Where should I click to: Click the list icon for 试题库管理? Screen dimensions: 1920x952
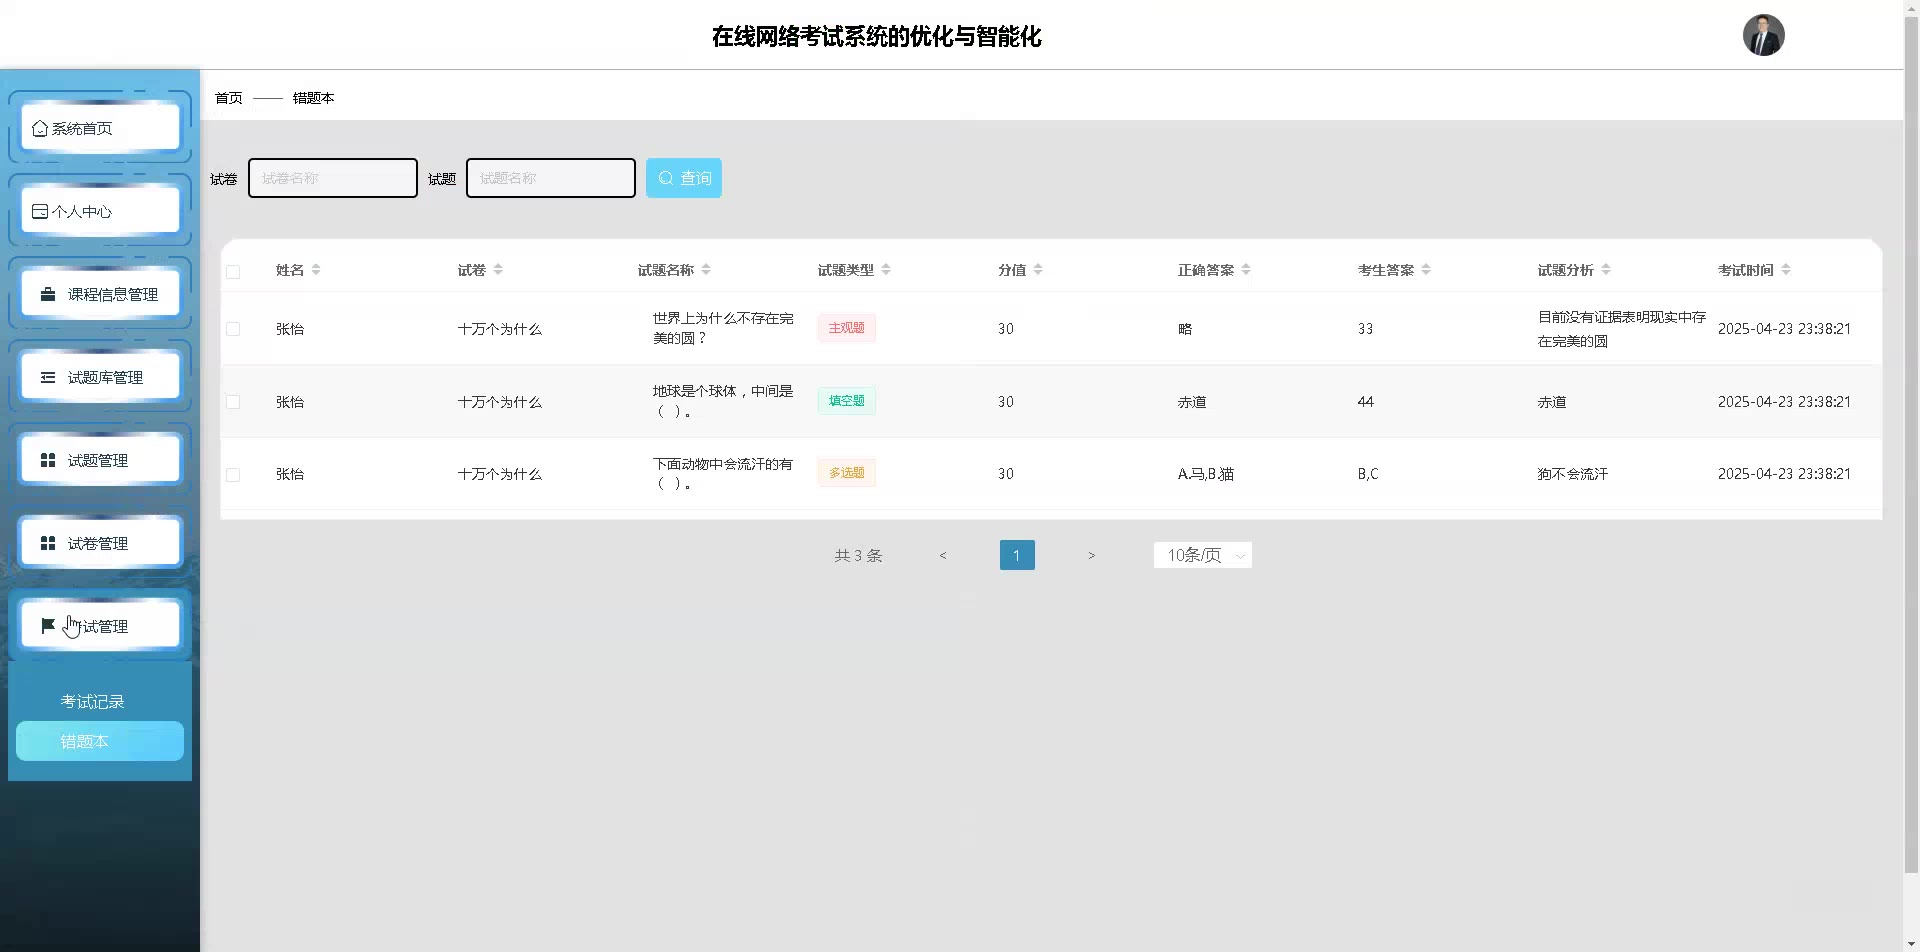pos(48,378)
